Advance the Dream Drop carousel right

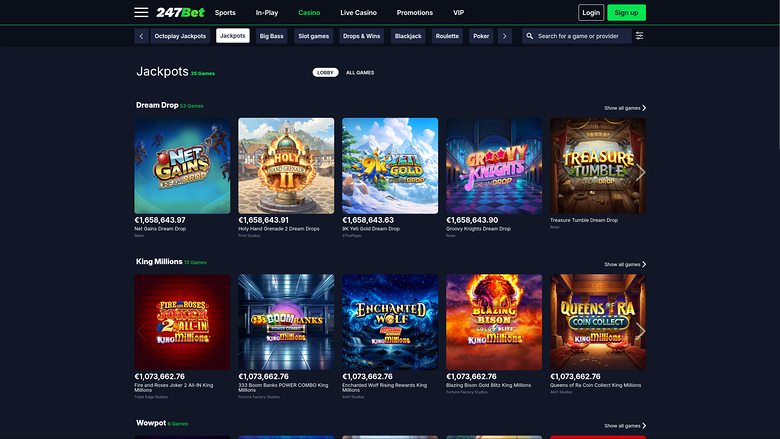coord(640,173)
